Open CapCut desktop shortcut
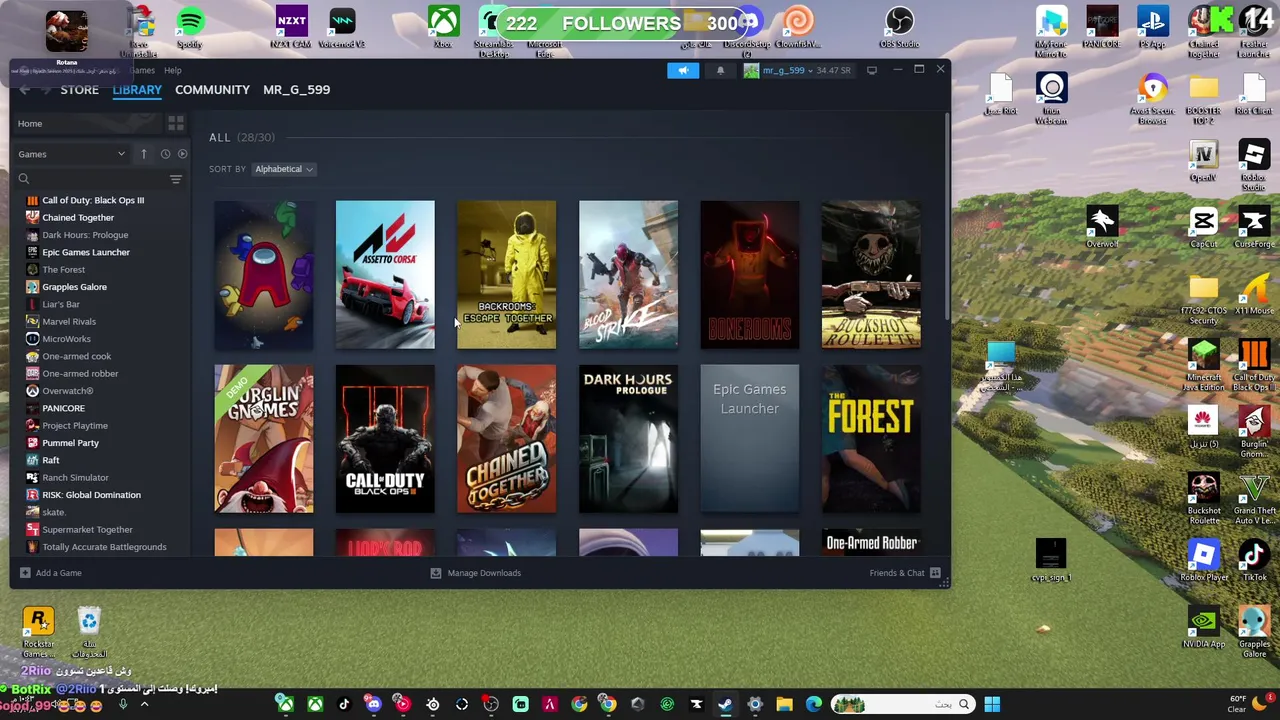 (x=1204, y=227)
